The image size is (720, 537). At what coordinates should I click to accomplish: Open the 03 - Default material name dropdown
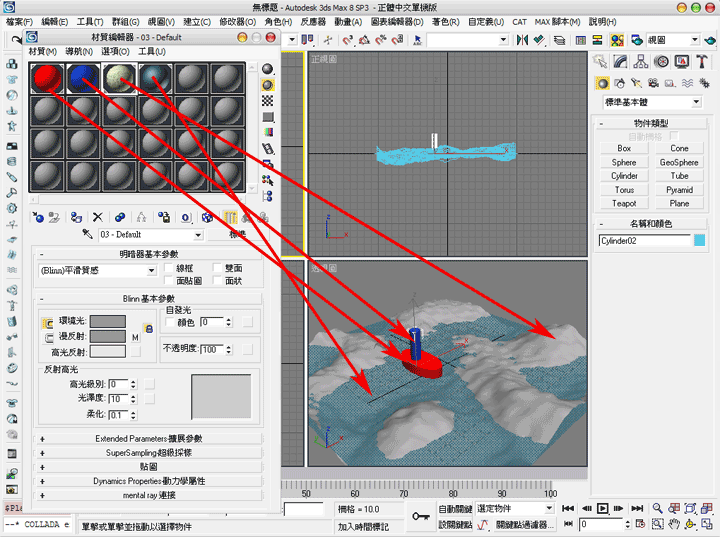point(151,235)
